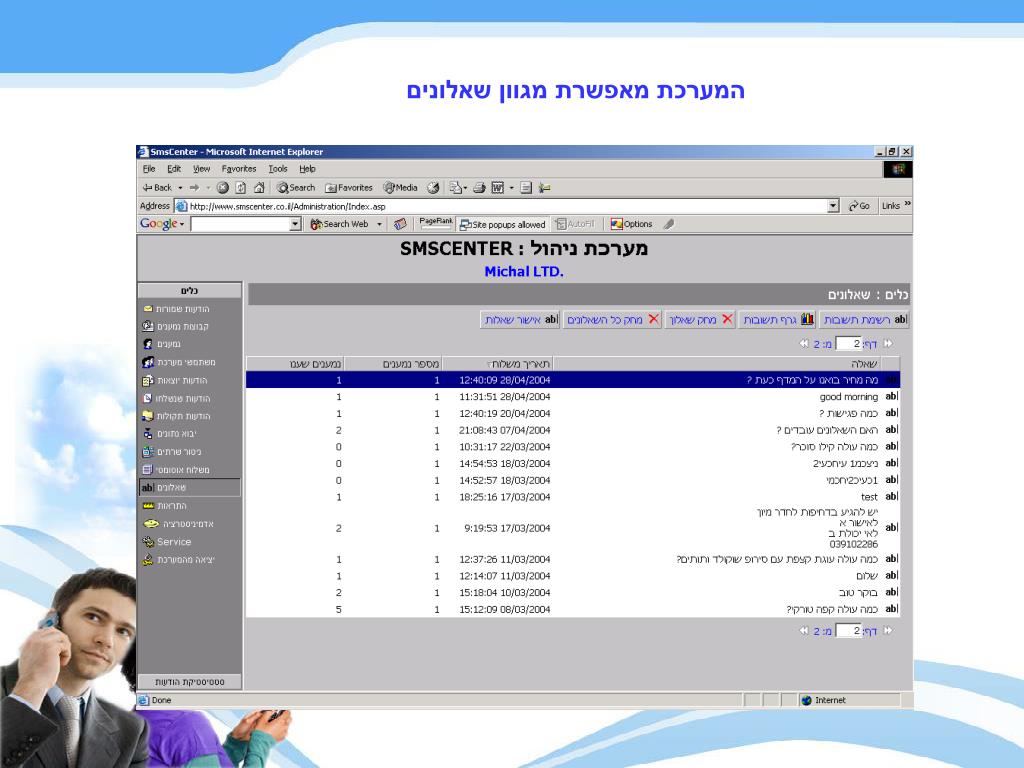Open קבוצות נמענים in the sidebar
Screen dimensions: 1024x768
[176, 327]
